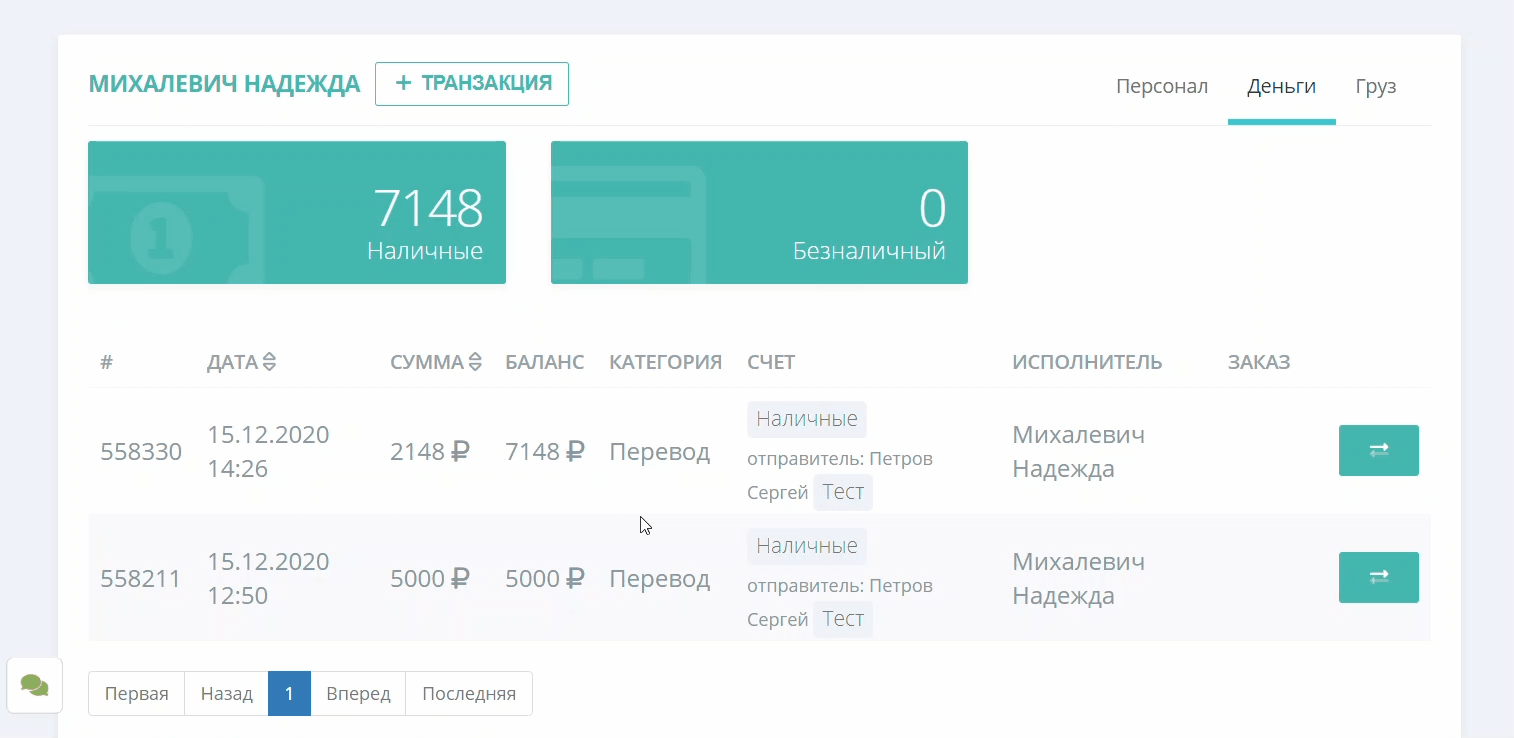Click the БАЛАНС column header
This screenshot has width=1514, height=738.
(x=545, y=362)
